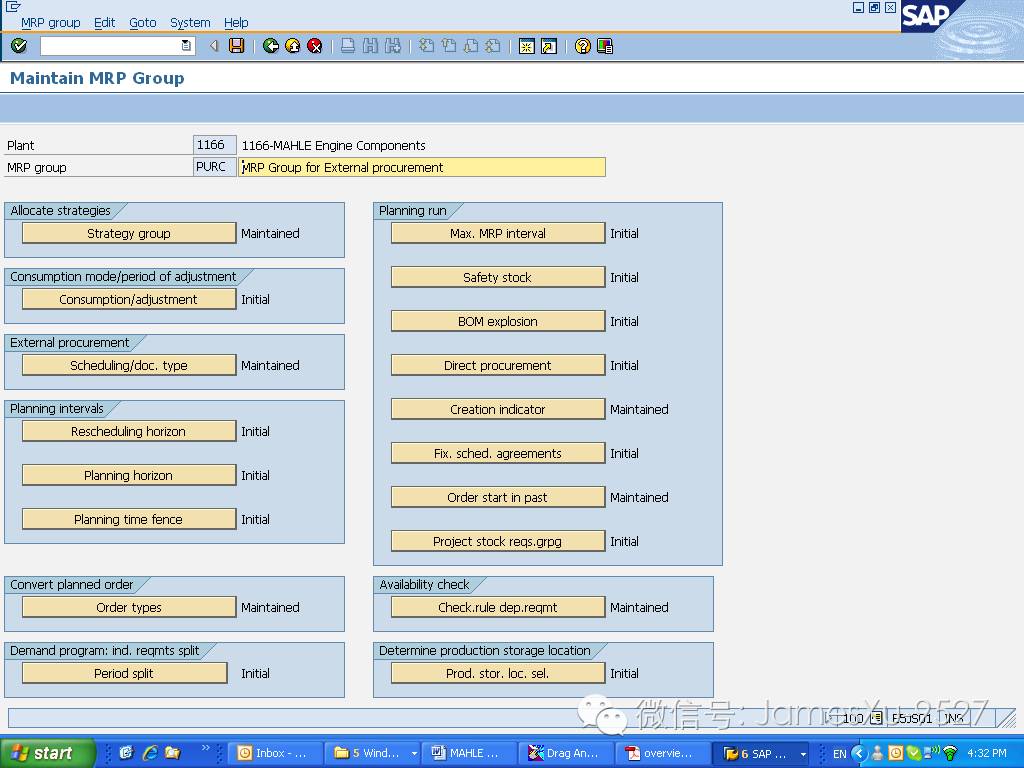
Task: Create a new session with the toolbar icon
Action: pos(526,46)
